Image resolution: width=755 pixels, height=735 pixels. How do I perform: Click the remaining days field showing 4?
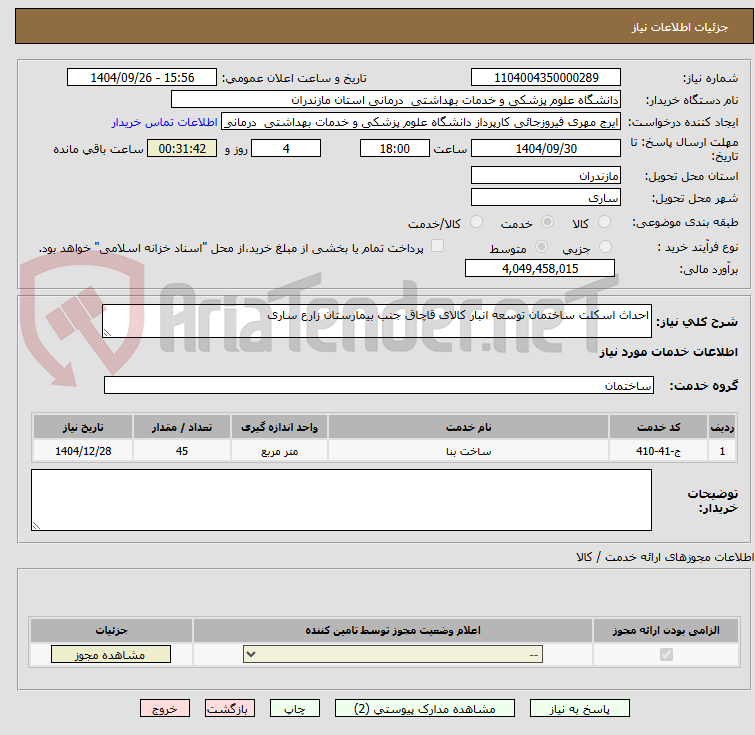[x=286, y=148]
